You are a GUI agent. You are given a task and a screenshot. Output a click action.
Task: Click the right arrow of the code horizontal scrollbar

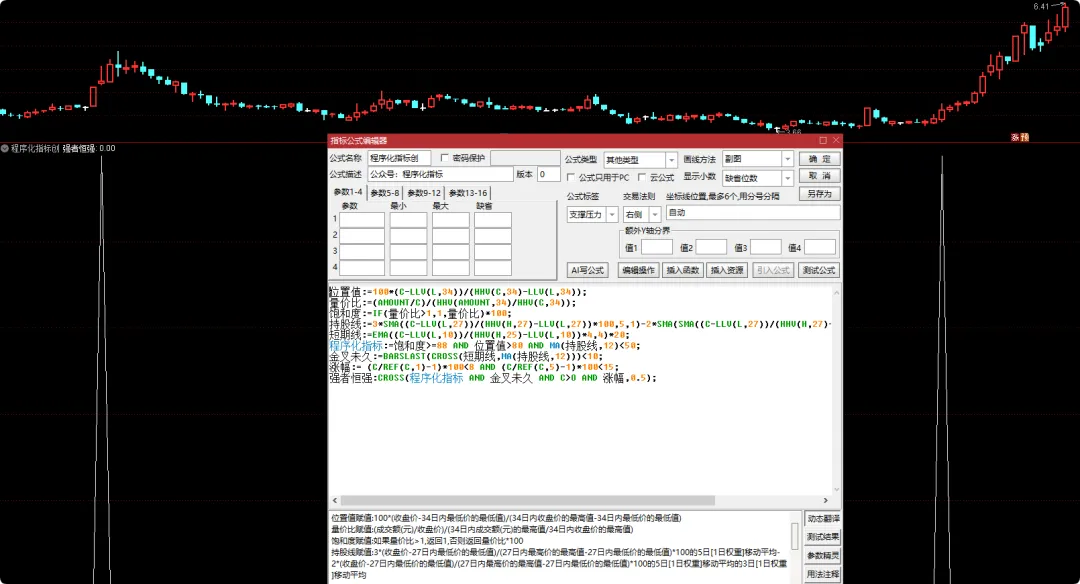825,501
